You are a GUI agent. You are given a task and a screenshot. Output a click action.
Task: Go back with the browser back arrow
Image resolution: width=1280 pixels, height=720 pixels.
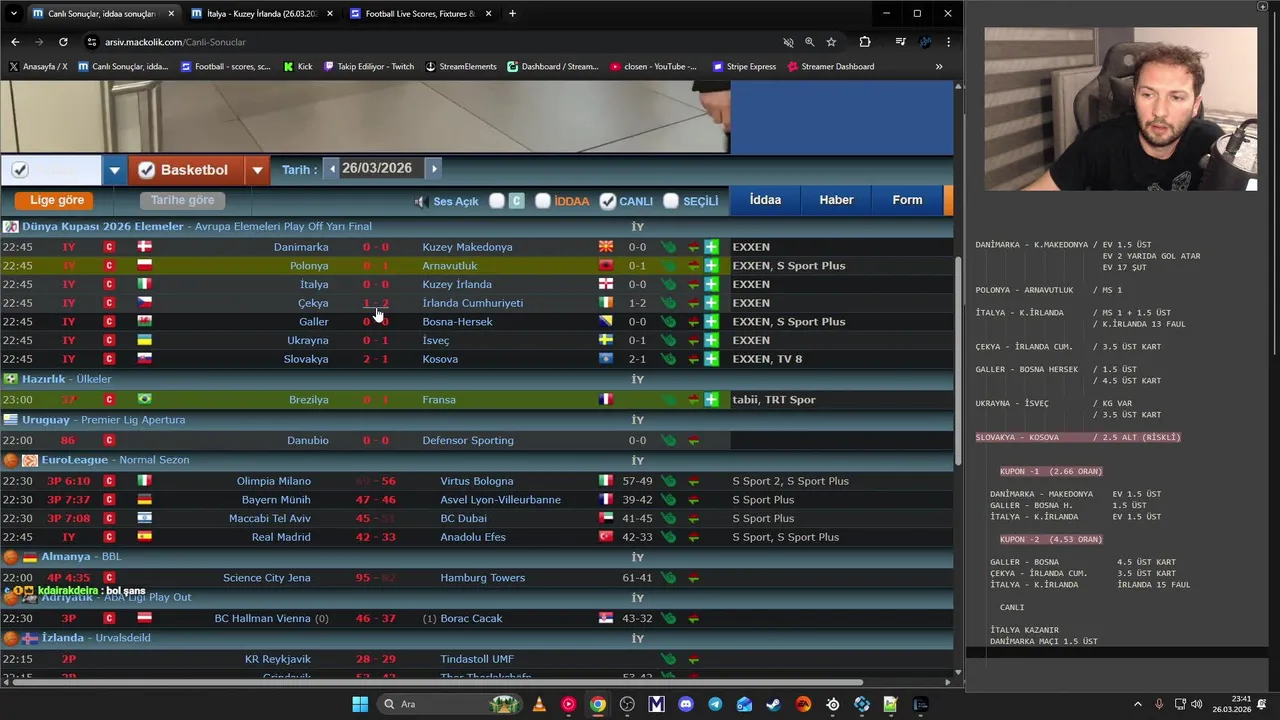pos(15,42)
